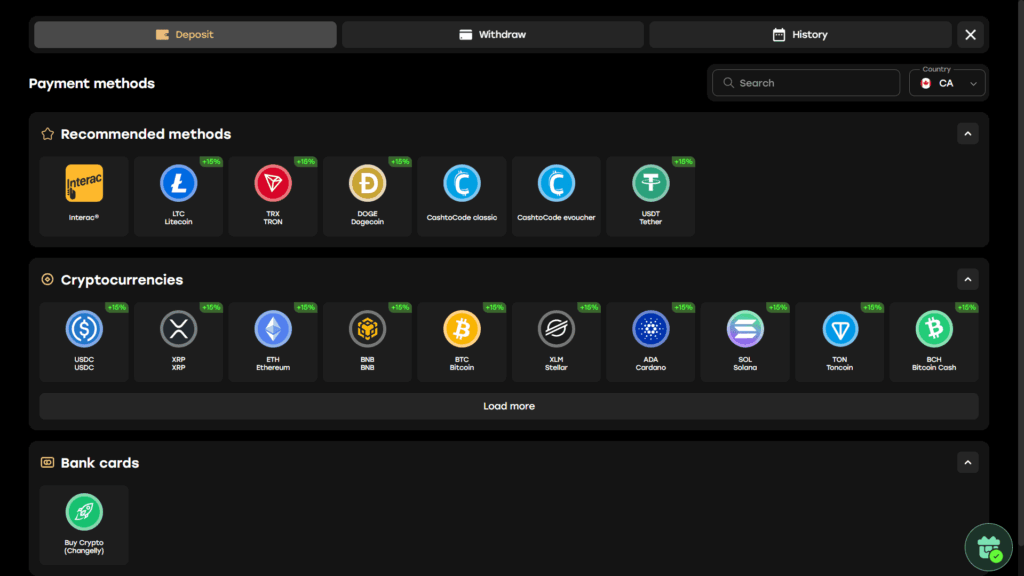1024x576 pixels.
Task: Click Load more cryptocurrencies button
Action: pos(508,406)
